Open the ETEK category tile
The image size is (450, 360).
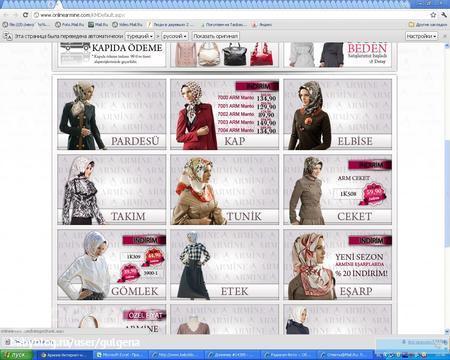coord(224,265)
